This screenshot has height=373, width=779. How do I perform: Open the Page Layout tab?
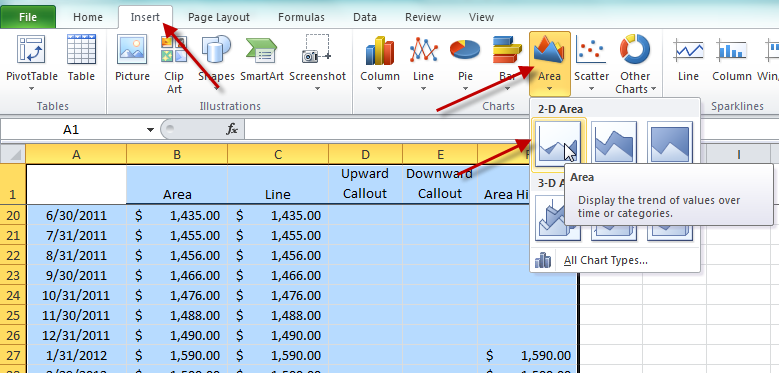219,17
